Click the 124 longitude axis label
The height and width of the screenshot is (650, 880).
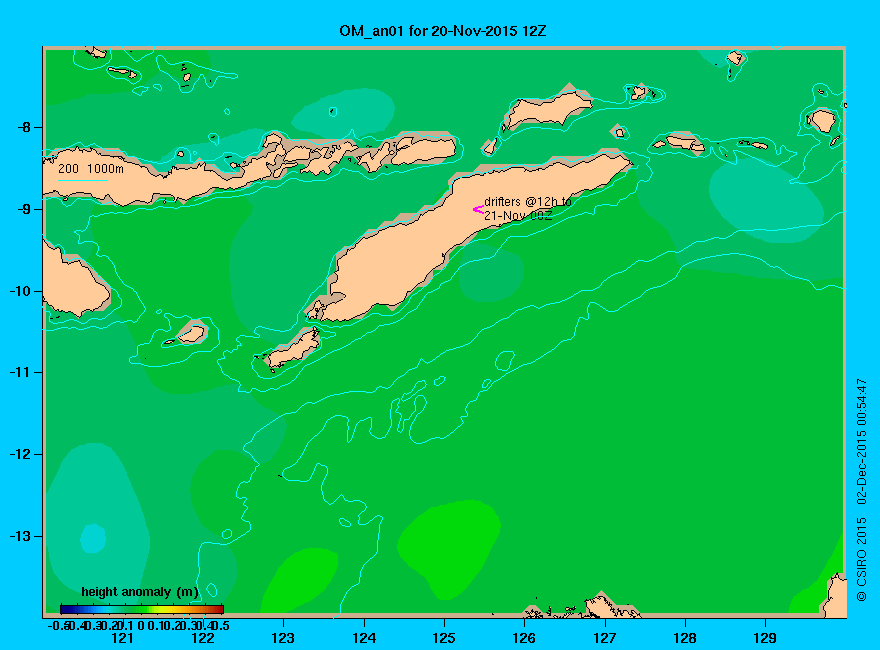pos(364,638)
